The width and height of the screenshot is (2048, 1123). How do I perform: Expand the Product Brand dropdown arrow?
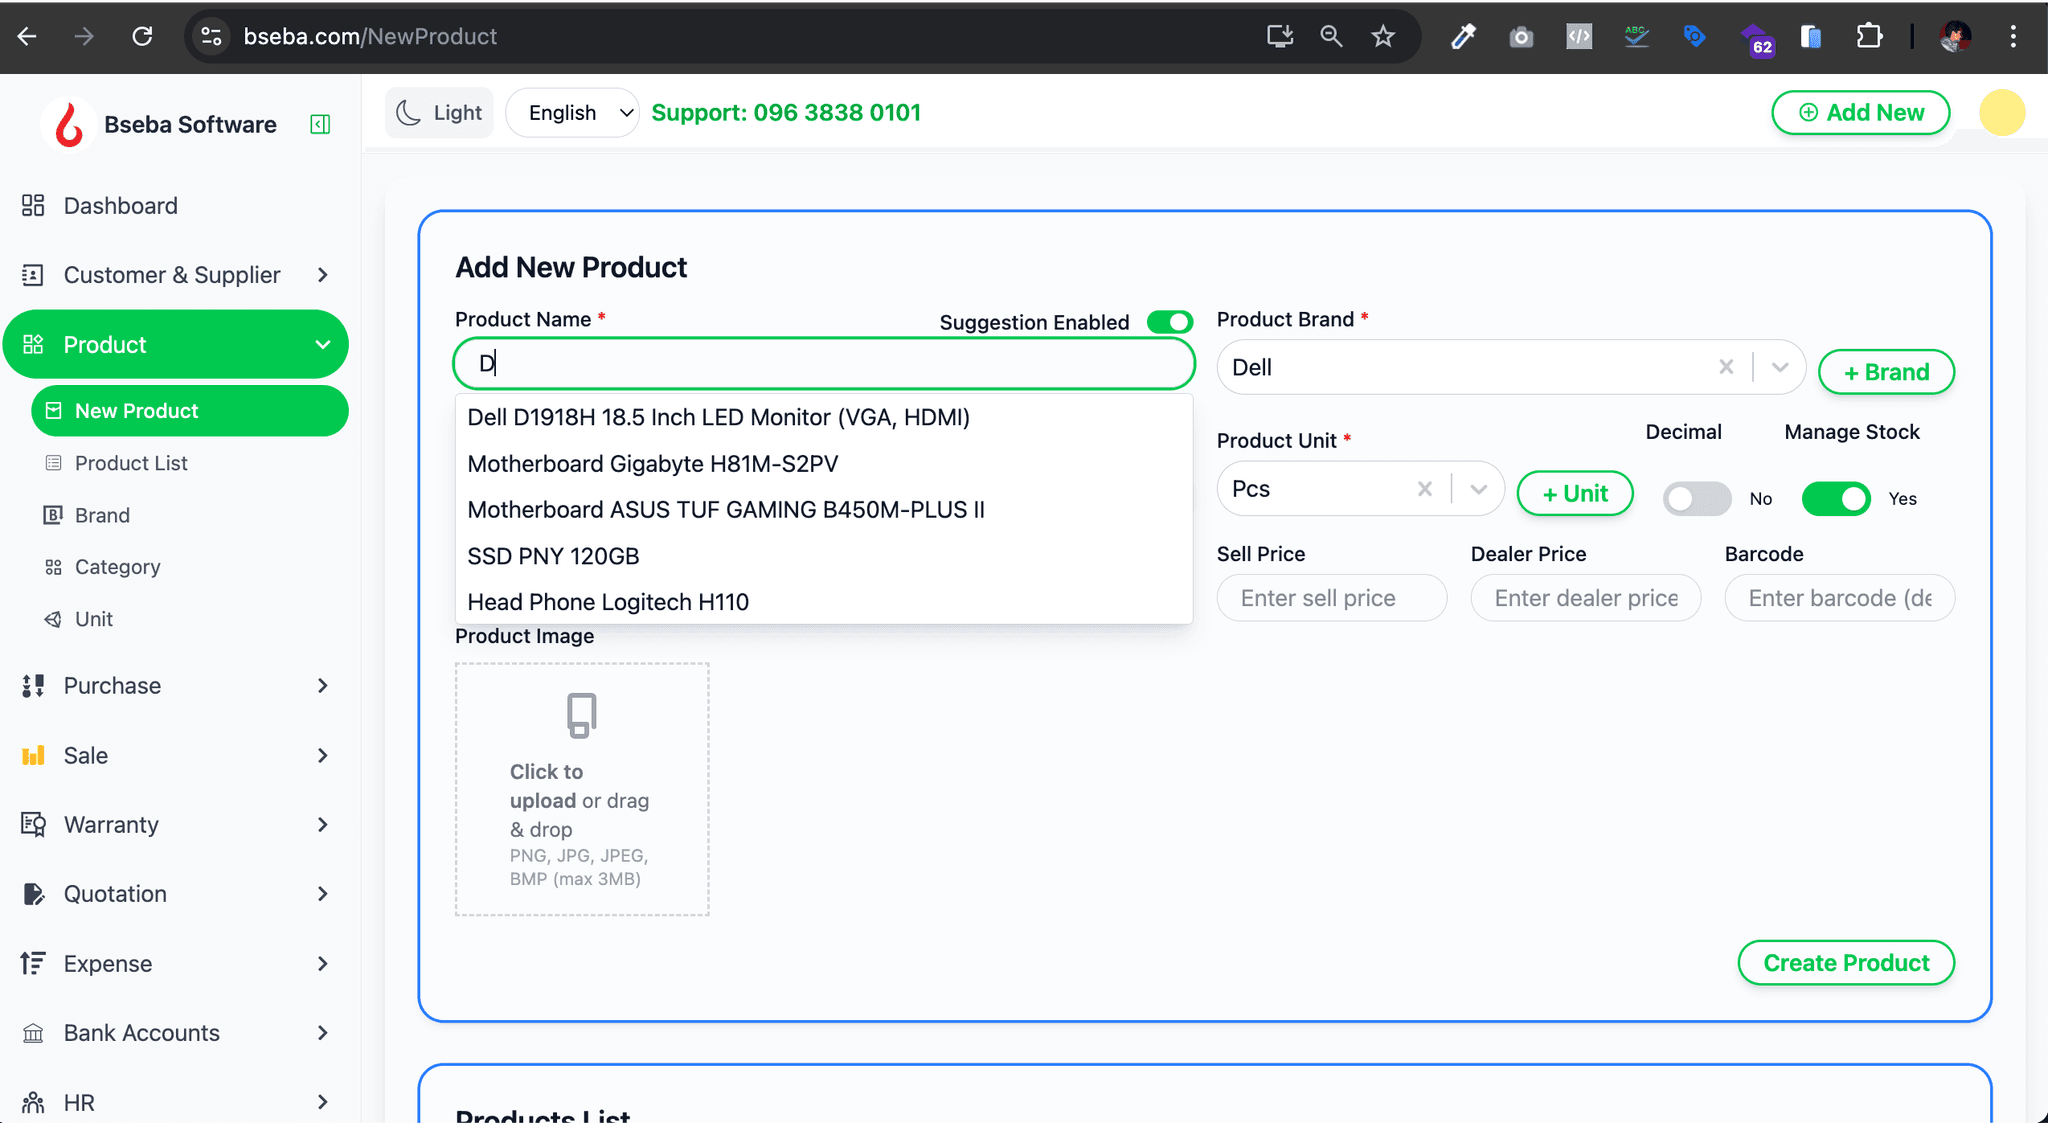click(1780, 367)
